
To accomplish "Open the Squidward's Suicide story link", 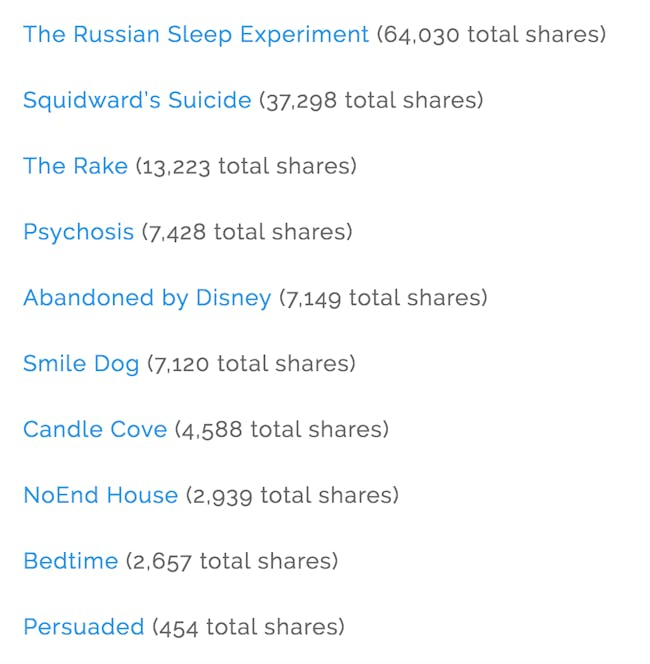I will coord(137,100).
